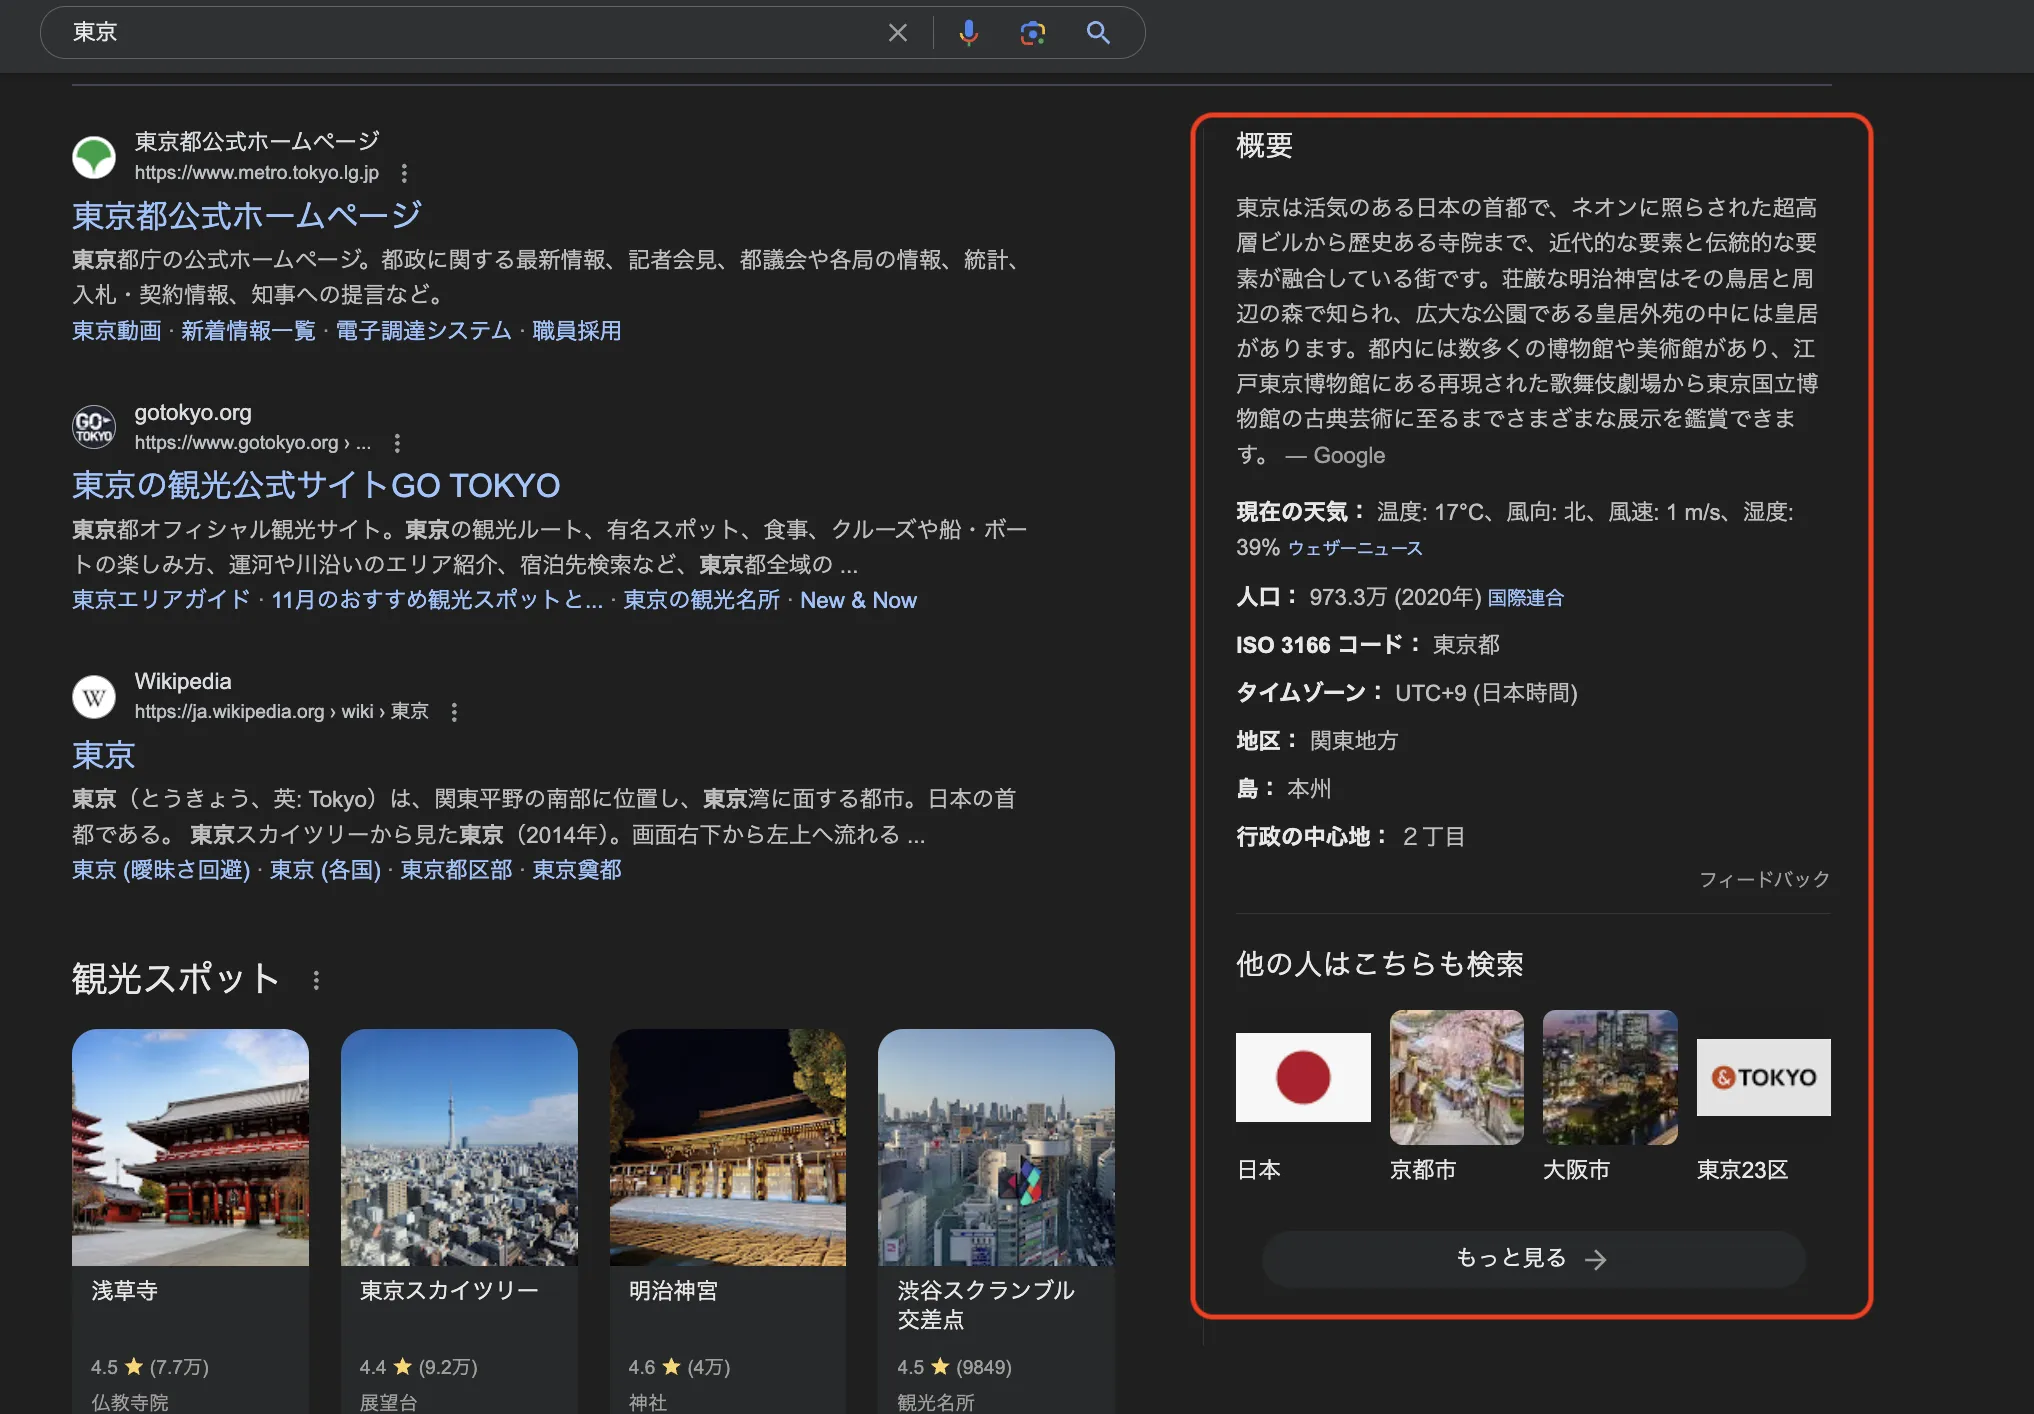Click the 渋谷スクランブル交差点 4.5 rating text
The image size is (2034, 1414).
pyautogui.click(x=954, y=1367)
